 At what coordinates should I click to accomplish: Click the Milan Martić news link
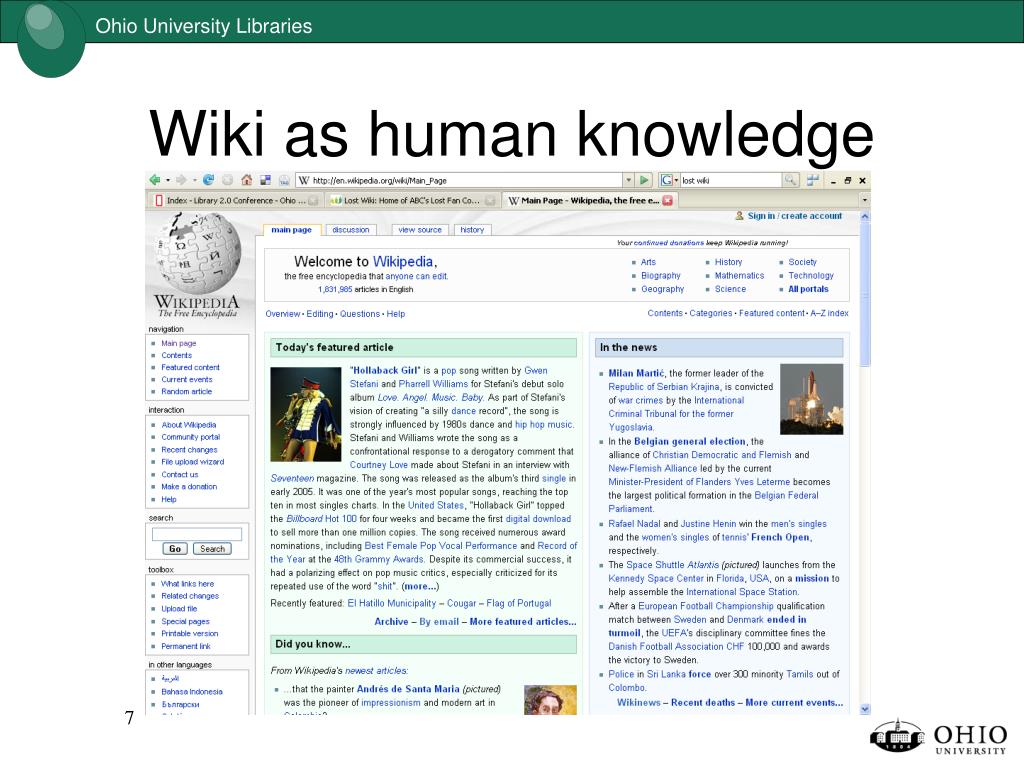pos(636,374)
